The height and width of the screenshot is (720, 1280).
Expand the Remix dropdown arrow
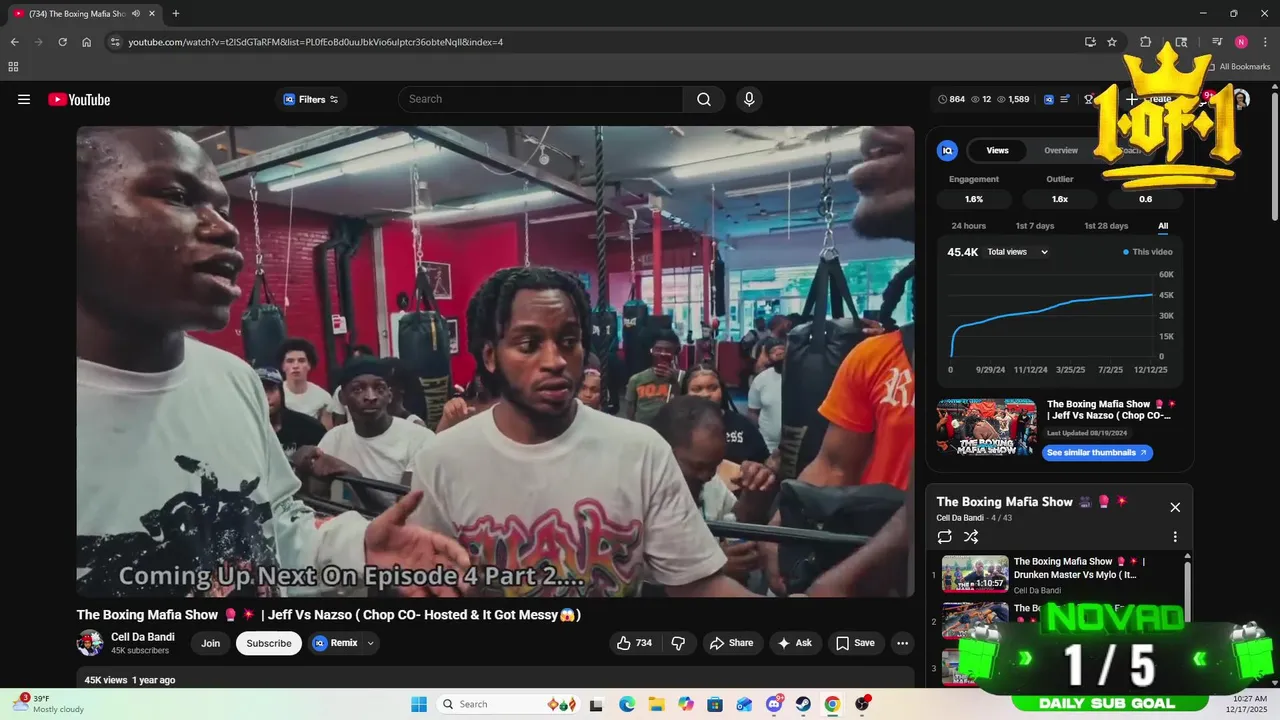click(x=371, y=643)
